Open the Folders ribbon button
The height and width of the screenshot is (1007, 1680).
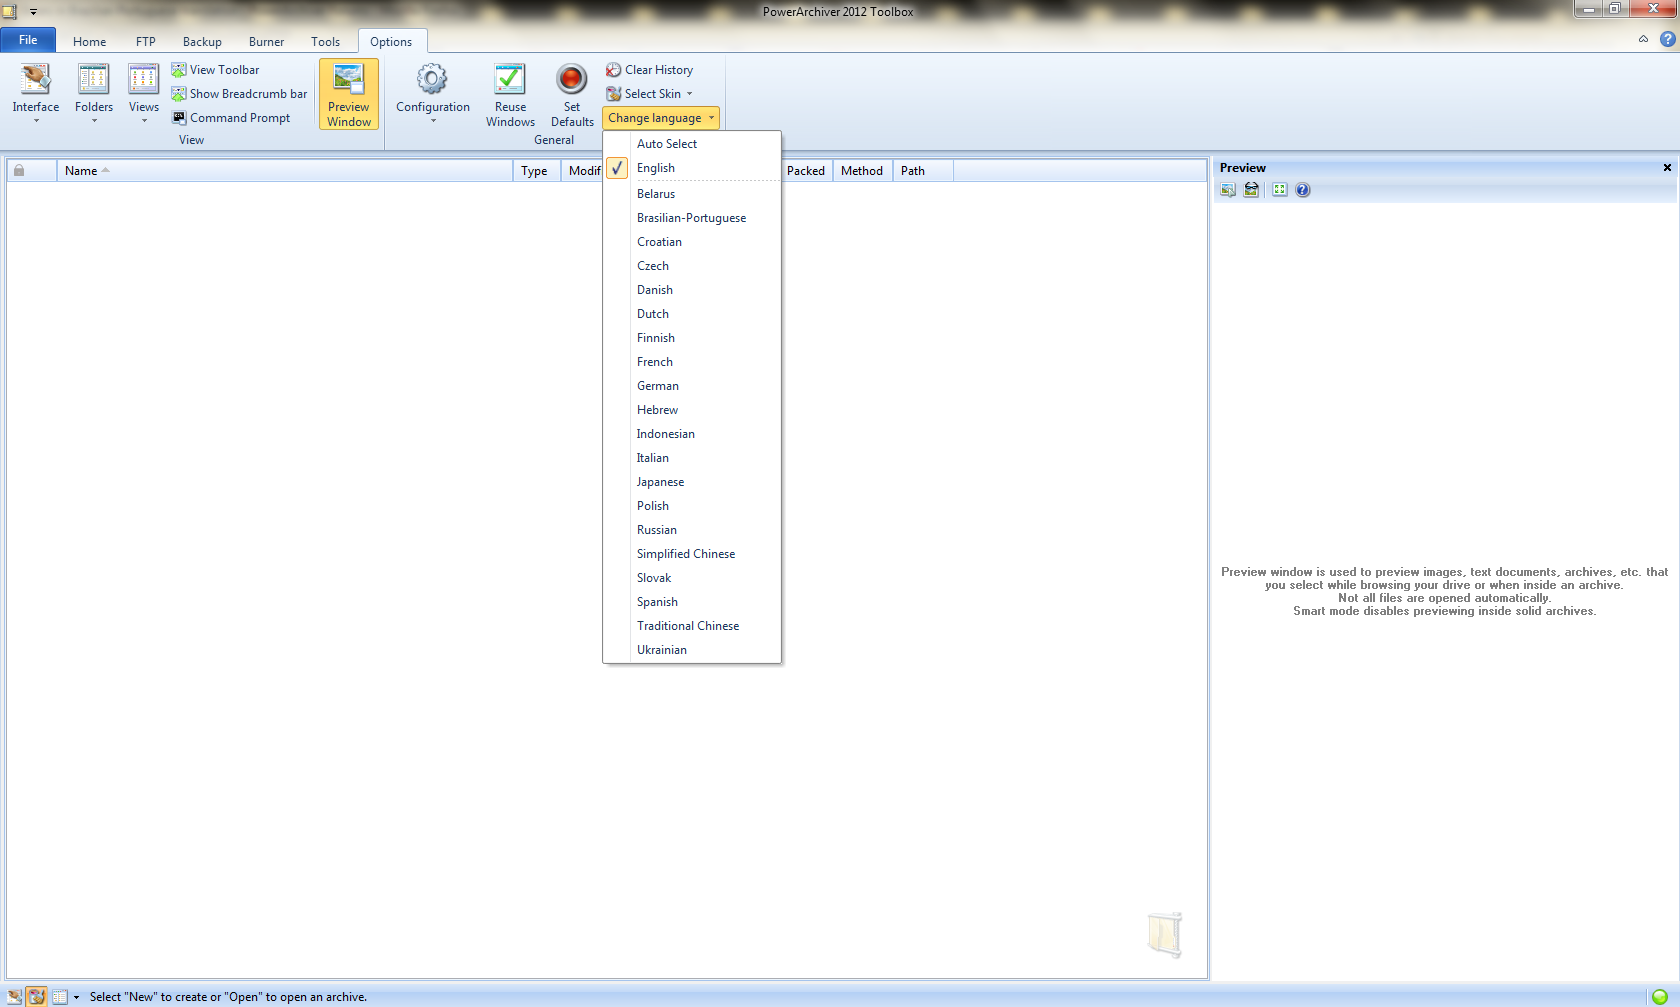pos(94,92)
